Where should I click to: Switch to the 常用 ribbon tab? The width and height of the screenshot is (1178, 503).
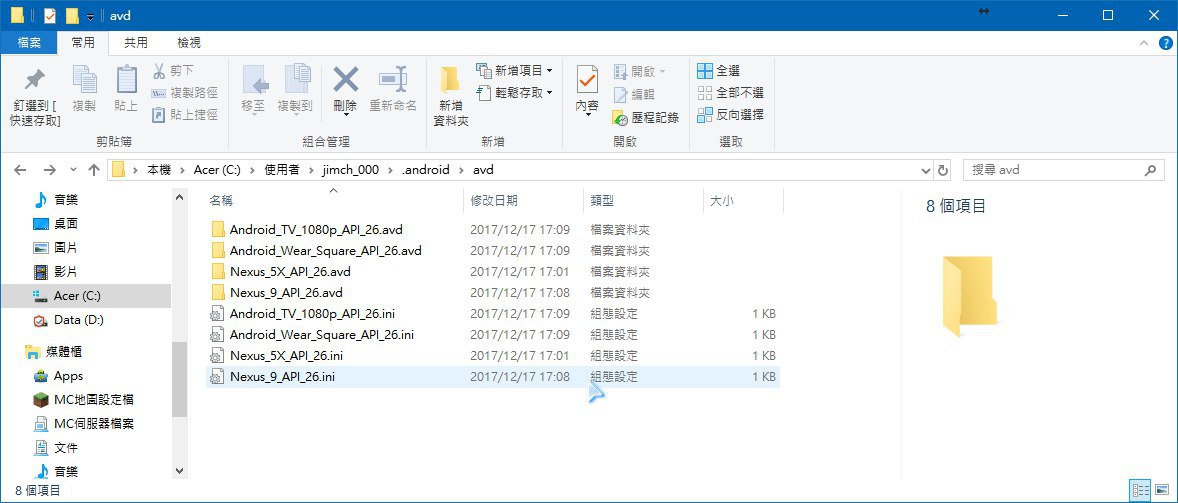[x=83, y=43]
